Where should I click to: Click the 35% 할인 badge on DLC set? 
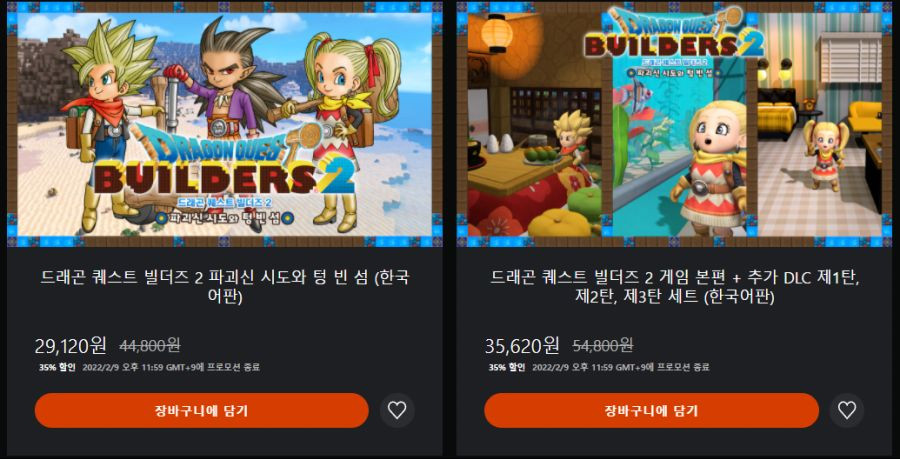507,368
